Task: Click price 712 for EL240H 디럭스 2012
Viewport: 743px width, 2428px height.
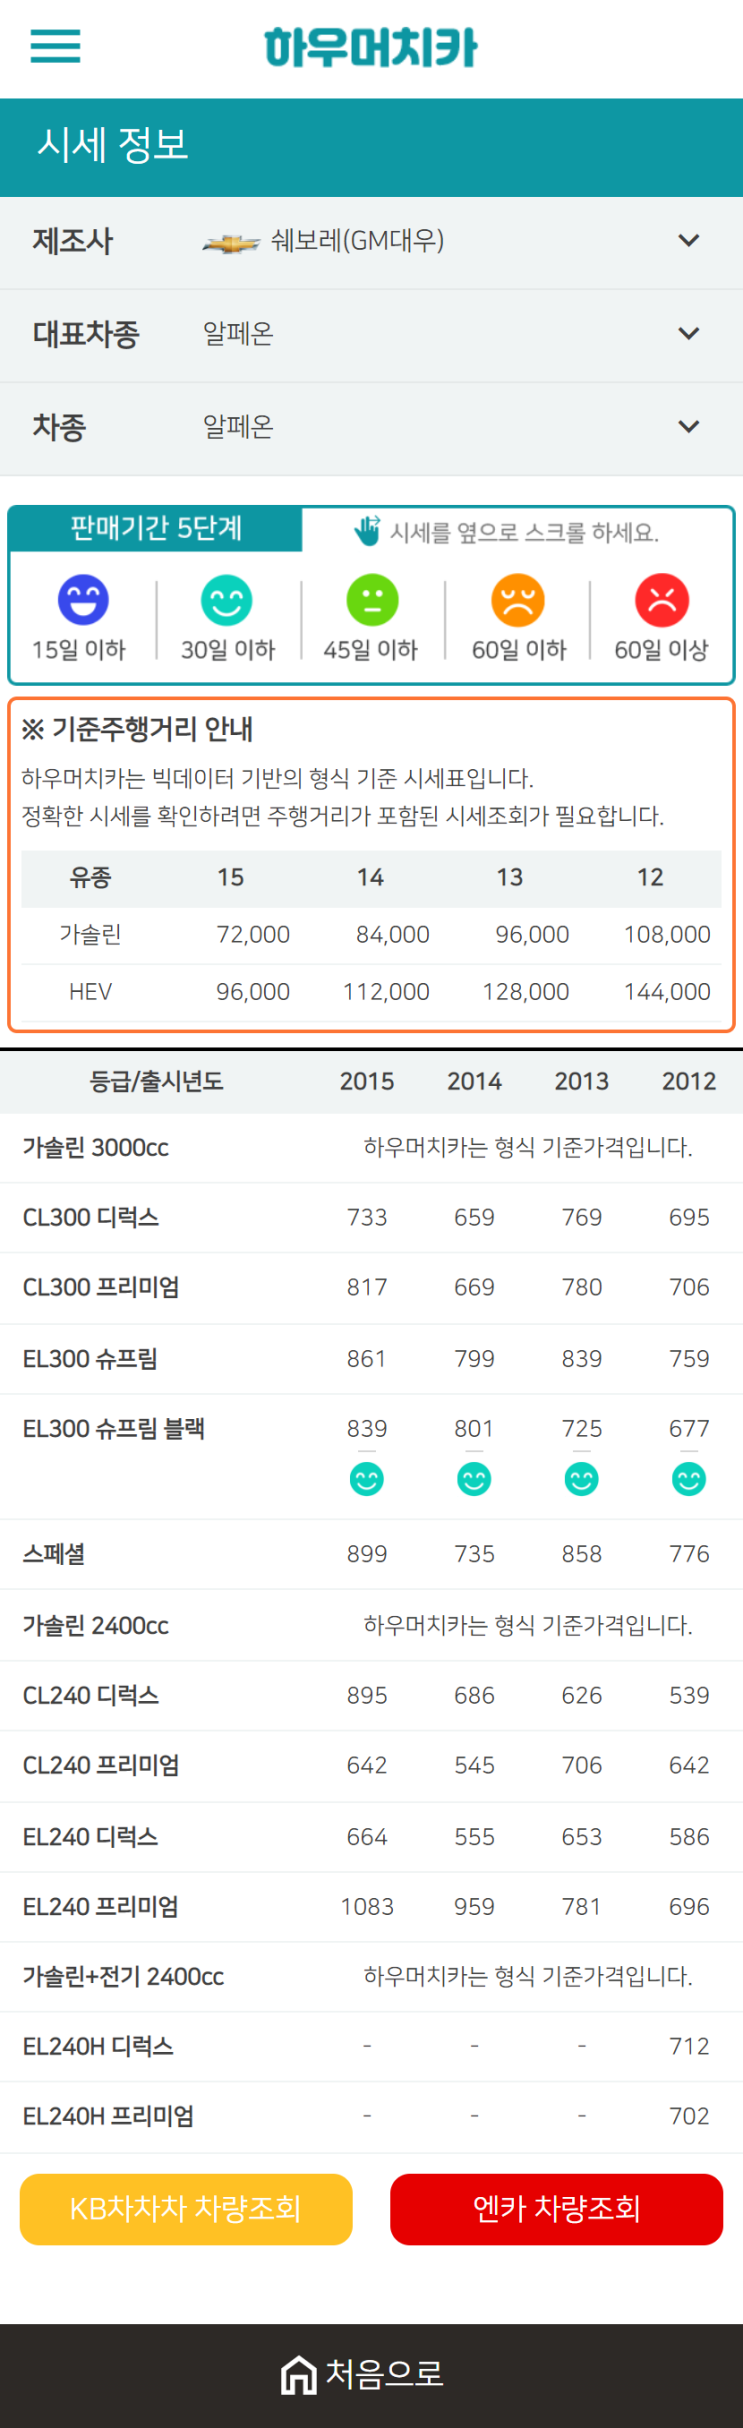Action: click(x=689, y=2047)
